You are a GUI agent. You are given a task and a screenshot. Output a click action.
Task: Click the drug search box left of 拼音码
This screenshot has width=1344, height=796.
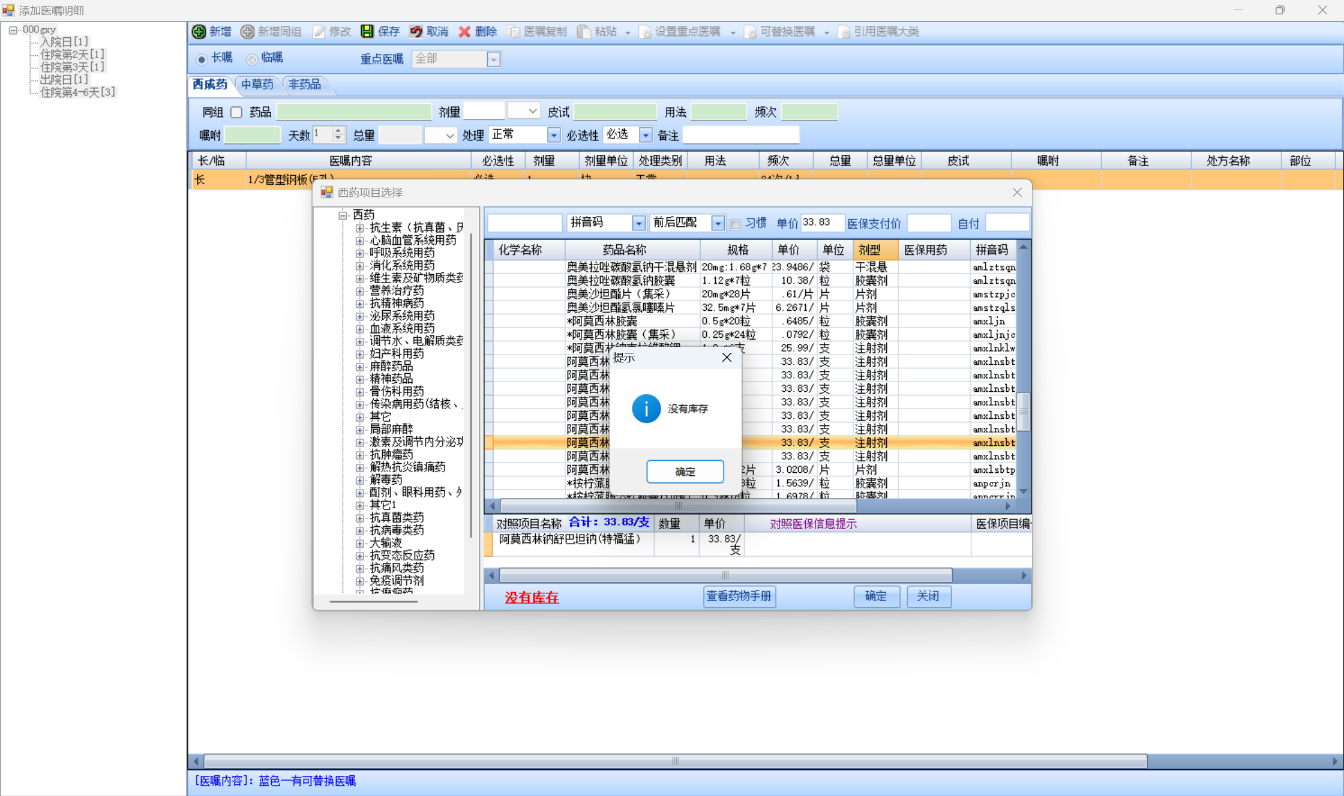(x=525, y=223)
